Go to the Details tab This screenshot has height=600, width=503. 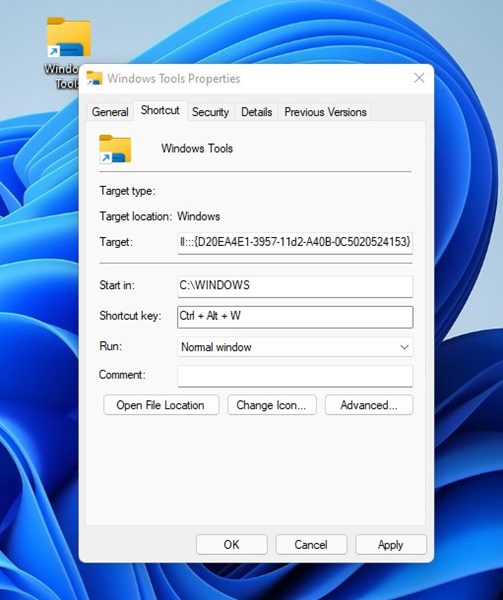[x=257, y=112]
